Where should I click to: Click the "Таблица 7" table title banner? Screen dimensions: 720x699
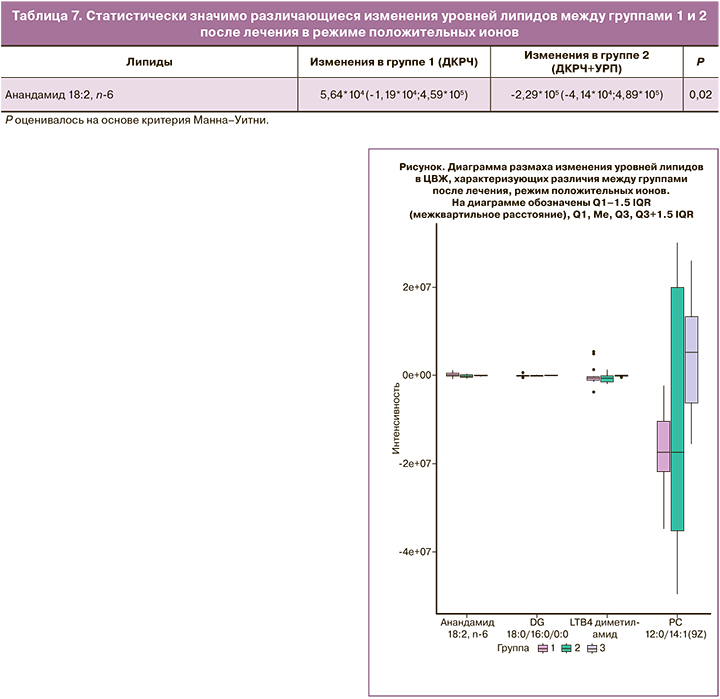pos(359,20)
